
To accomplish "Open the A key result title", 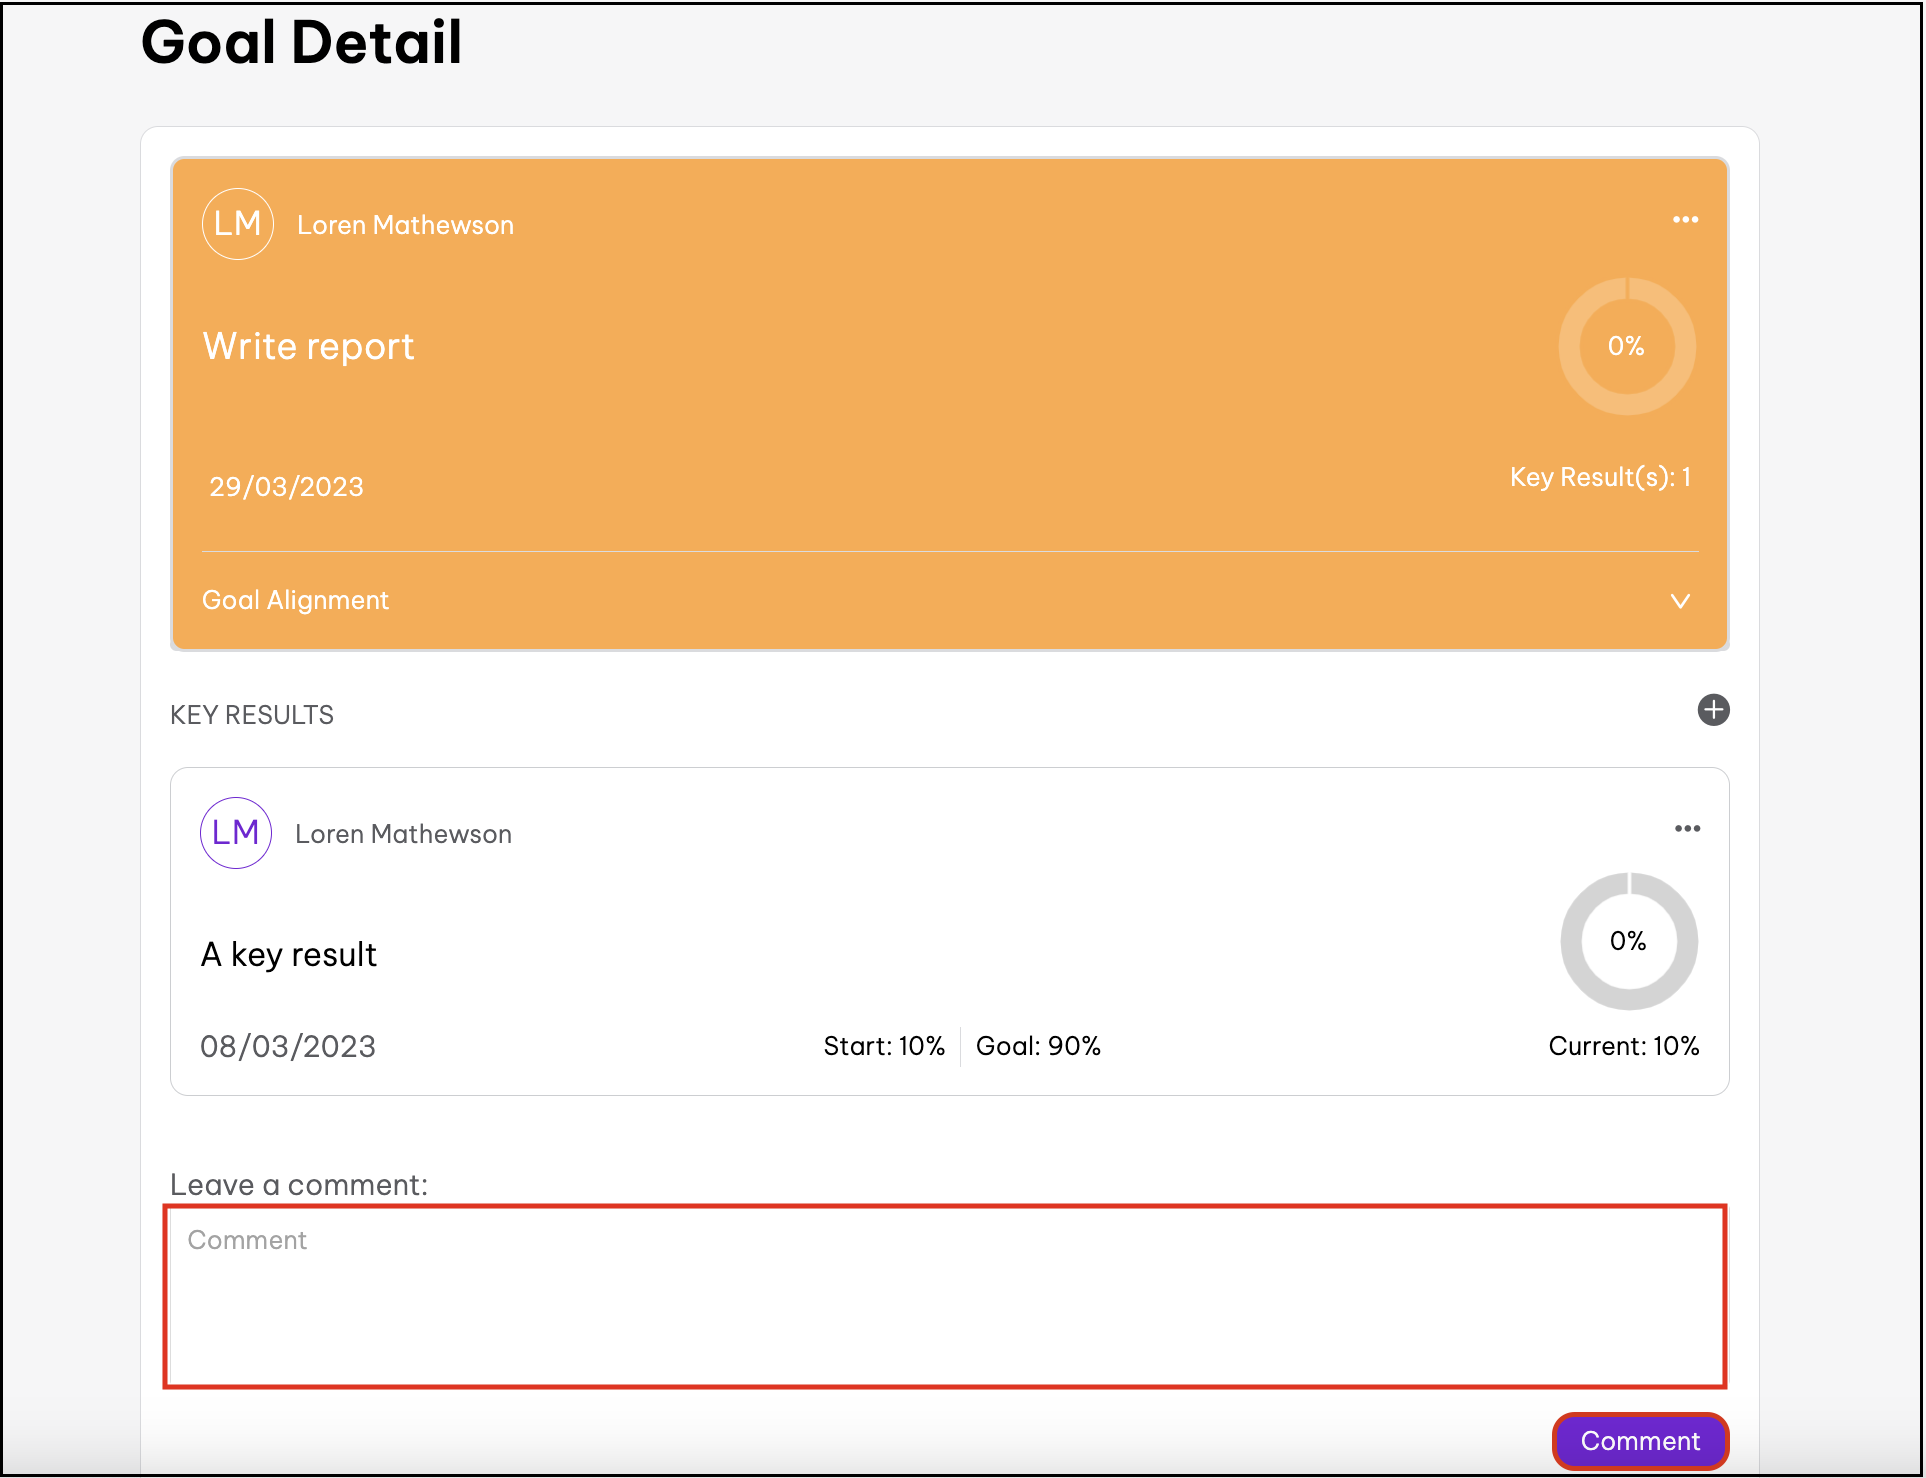I will tap(289, 955).
